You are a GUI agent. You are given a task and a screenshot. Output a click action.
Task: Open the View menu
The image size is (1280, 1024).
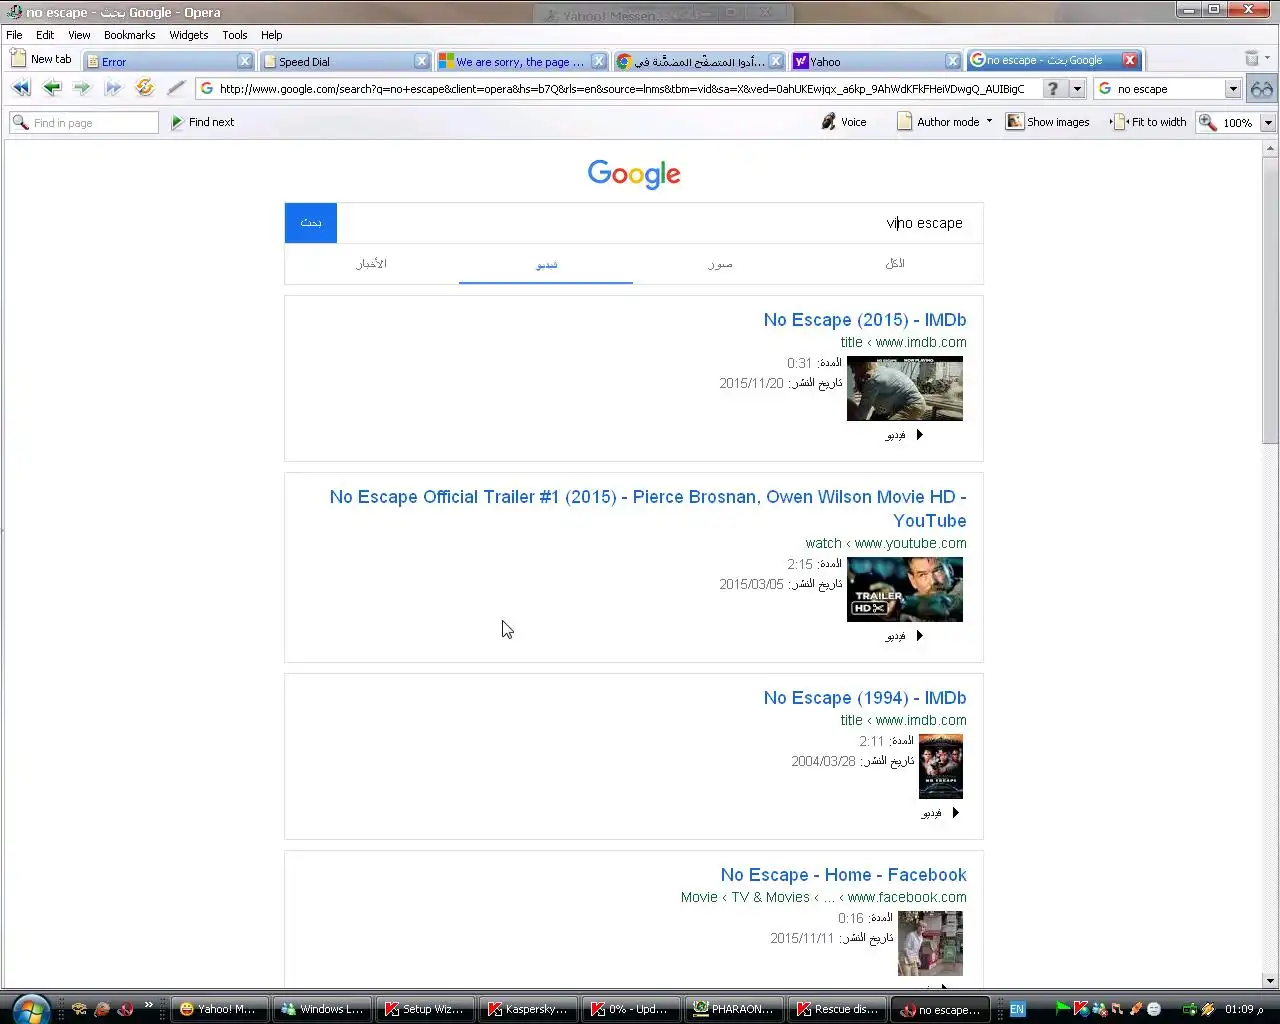(x=79, y=35)
